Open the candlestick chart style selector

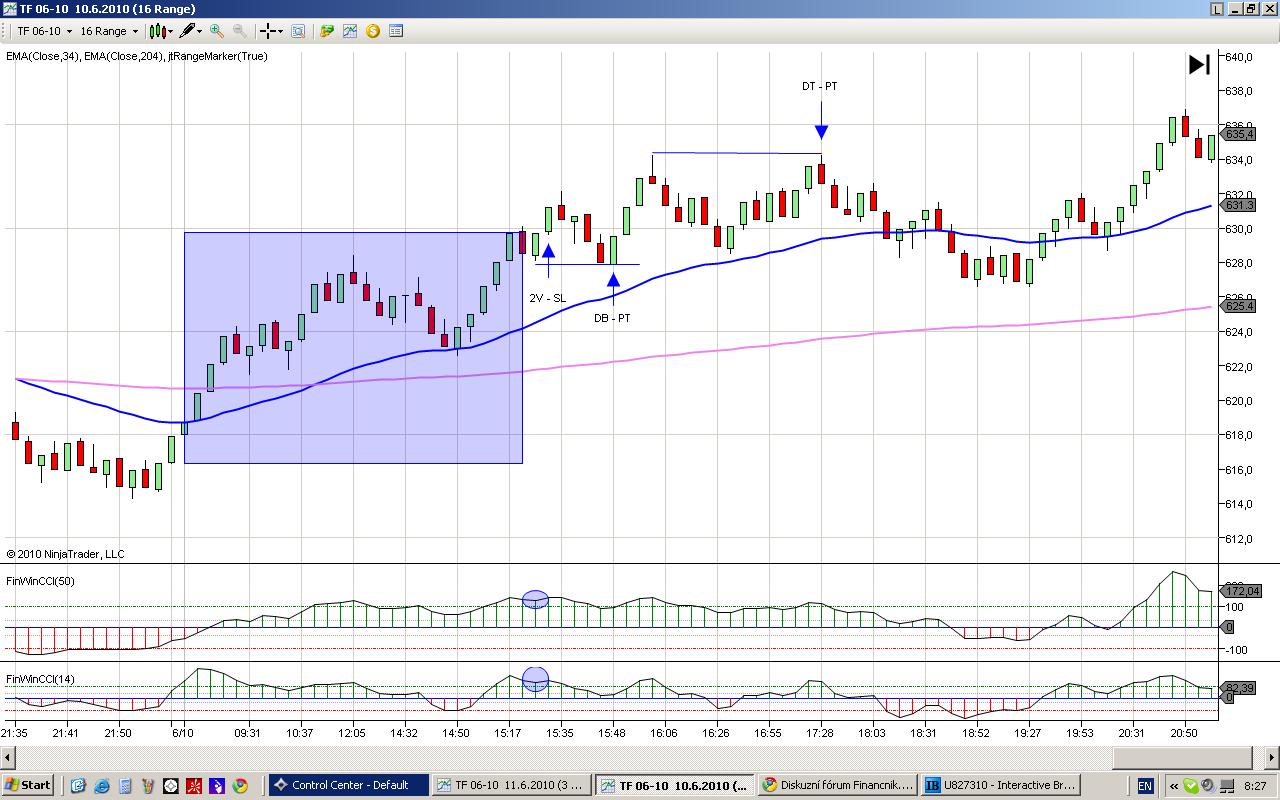click(x=160, y=31)
